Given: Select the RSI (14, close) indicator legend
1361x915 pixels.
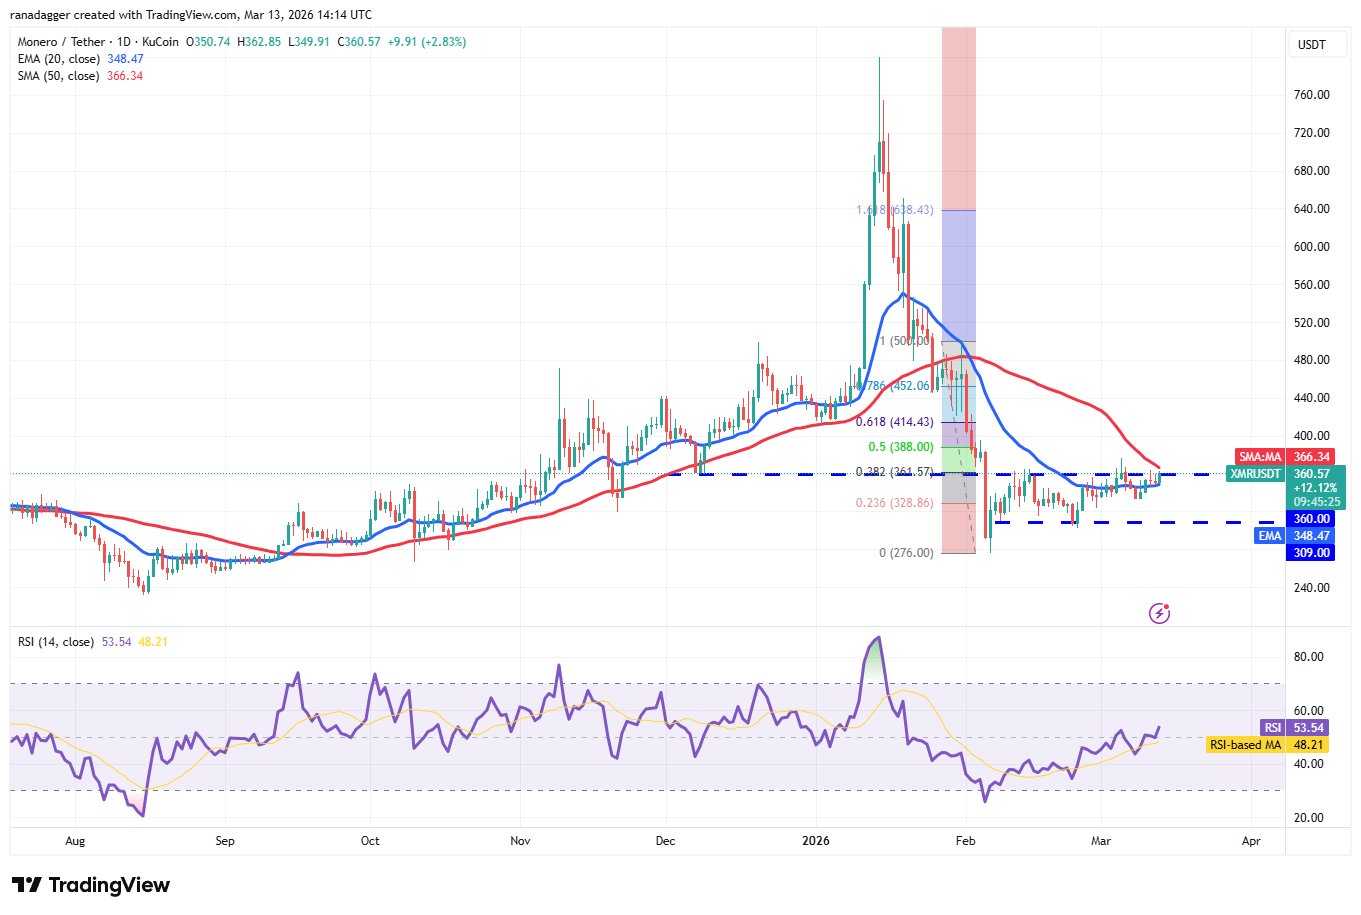Looking at the screenshot, I should [56, 642].
